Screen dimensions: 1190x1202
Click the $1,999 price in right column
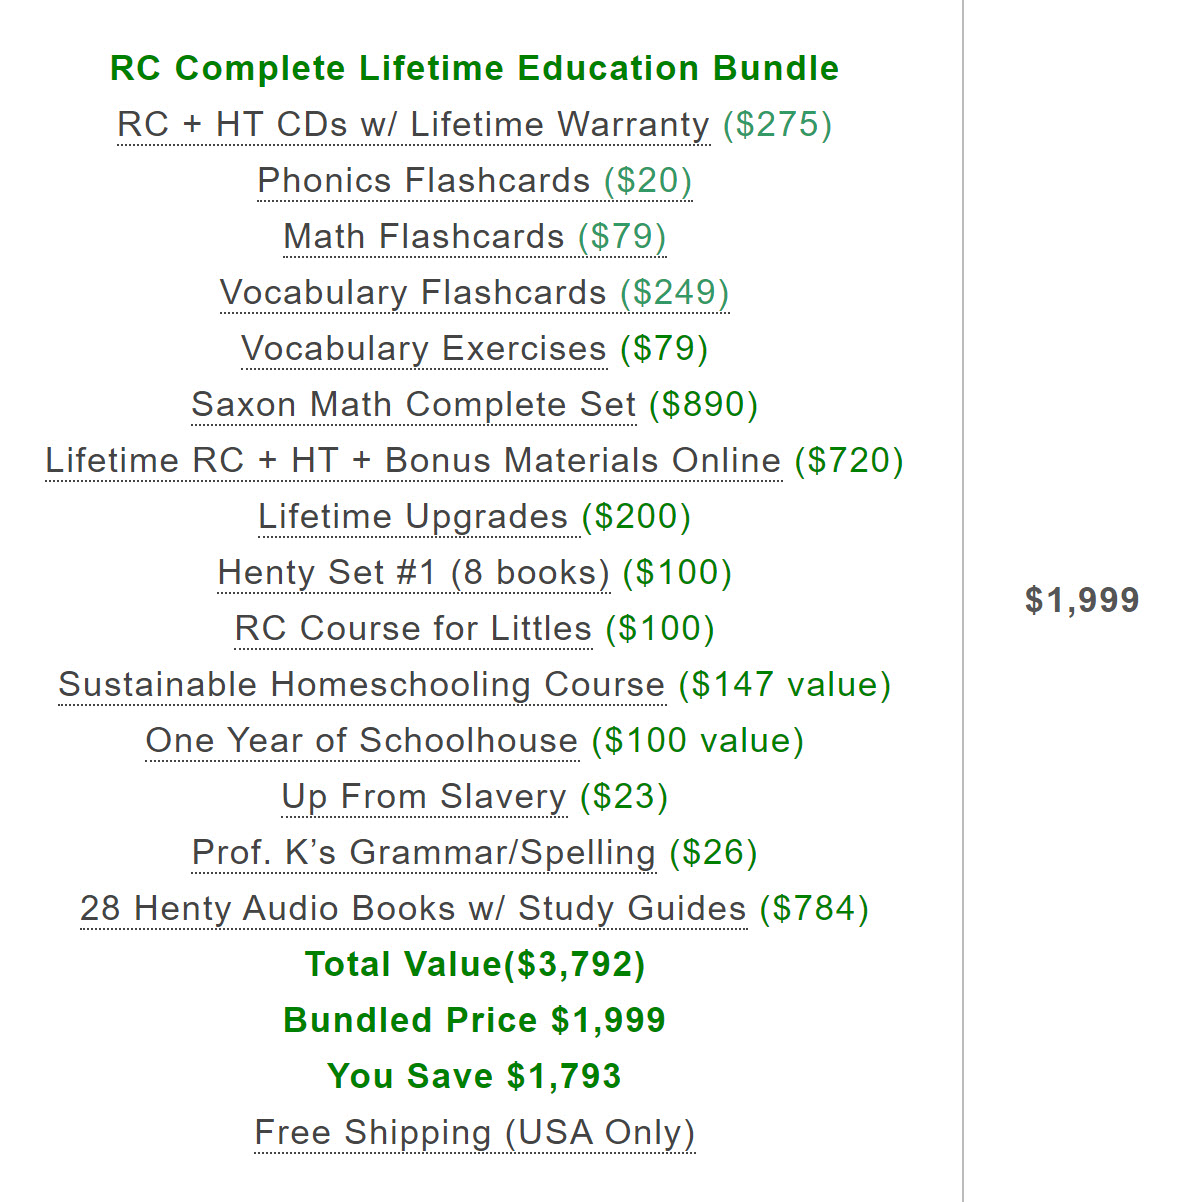point(1082,600)
